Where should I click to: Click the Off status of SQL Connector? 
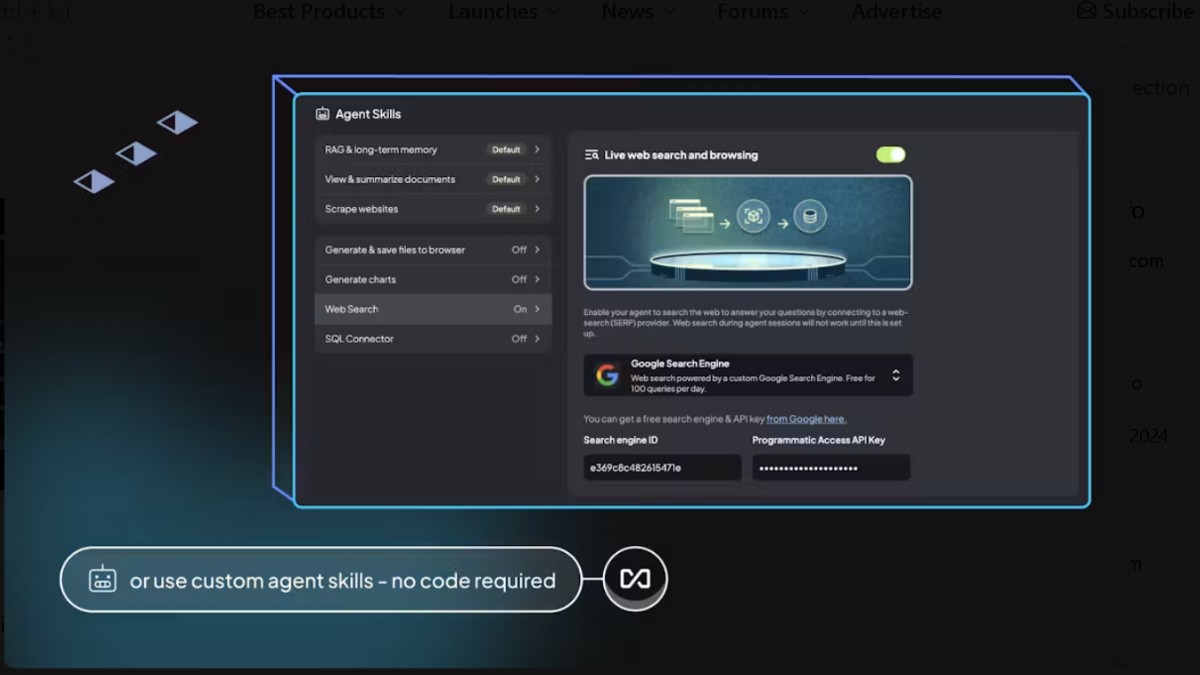tap(519, 339)
